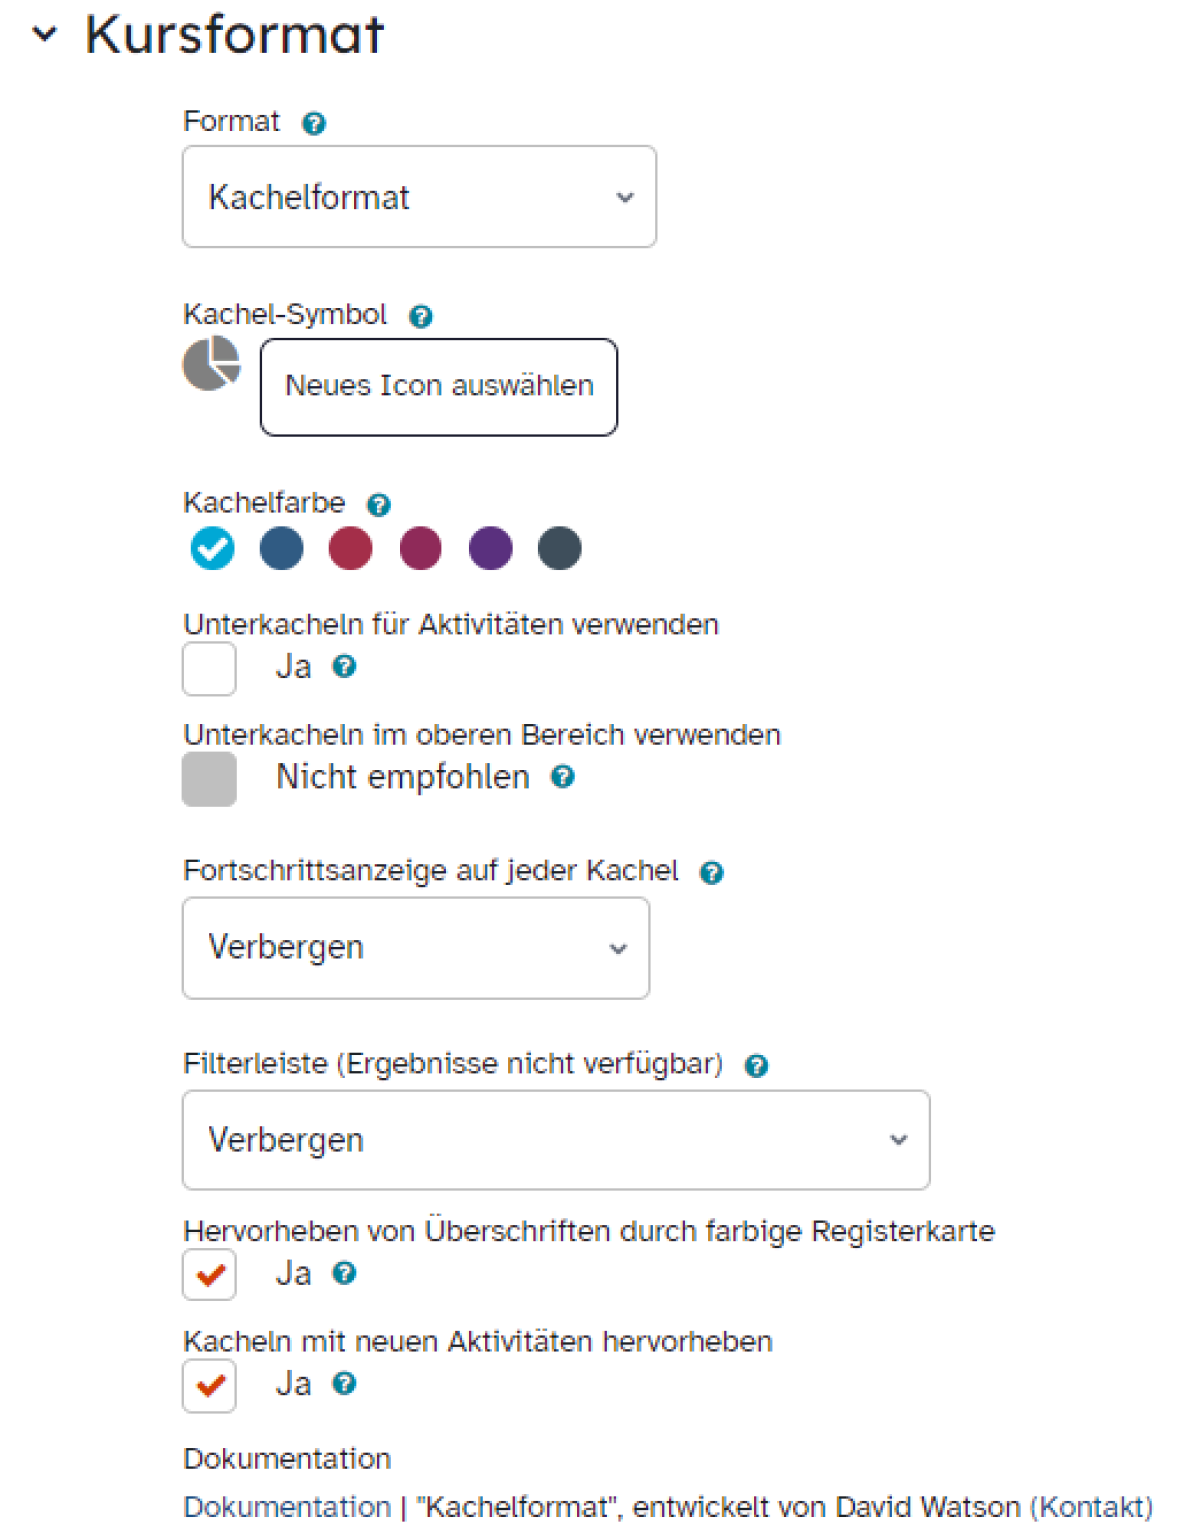Uncheck Kacheln mit neuen Aktivitäten hervorheben
This screenshot has height=1540, width=1200.
click(x=209, y=1385)
